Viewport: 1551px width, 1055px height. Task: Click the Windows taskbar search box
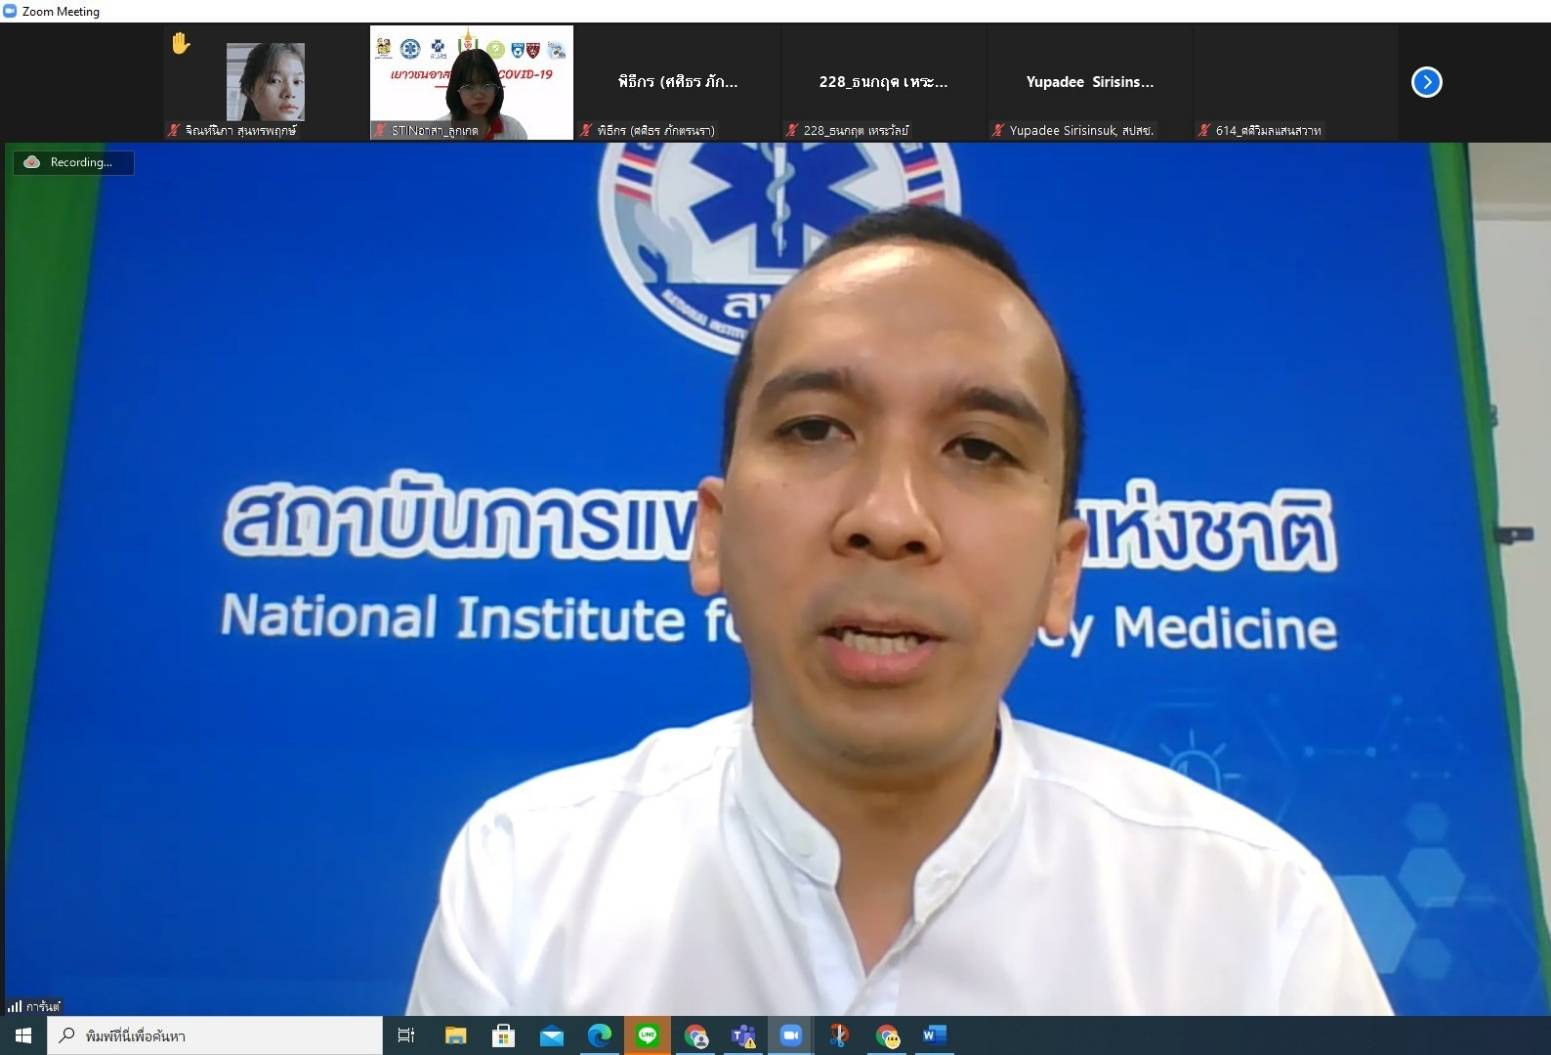(x=215, y=1036)
